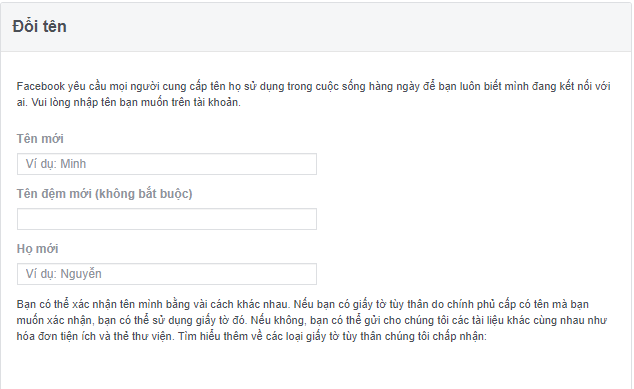
Task: Click the 'Tên đệm mới (không bắt buộc)' label
Action: (x=104, y=194)
